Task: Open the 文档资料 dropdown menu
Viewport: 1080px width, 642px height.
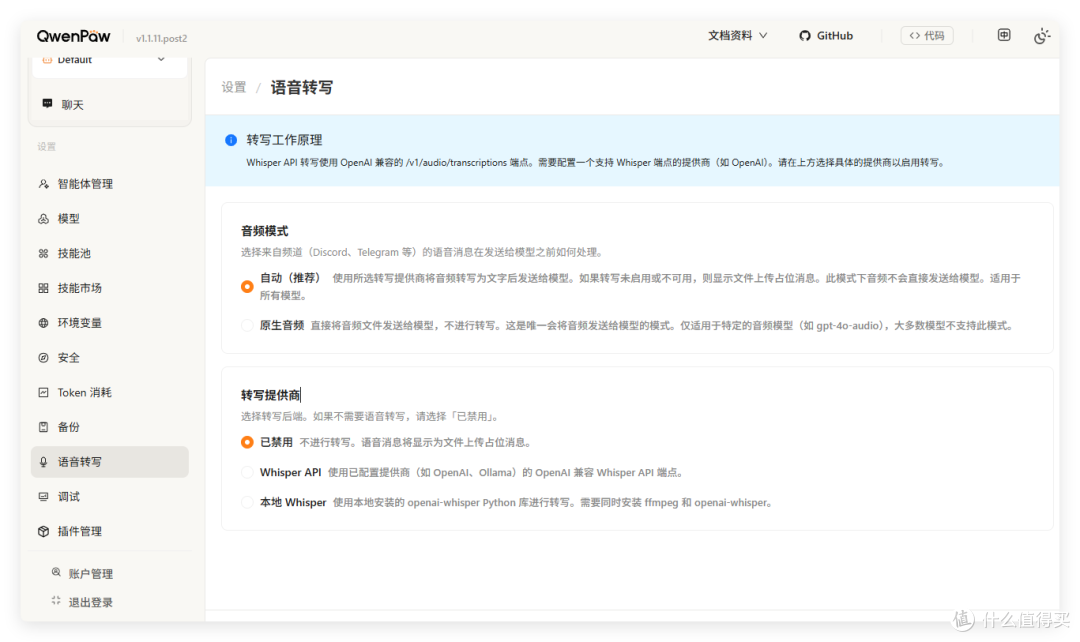Action: pyautogui.click(x=738, y=36)
